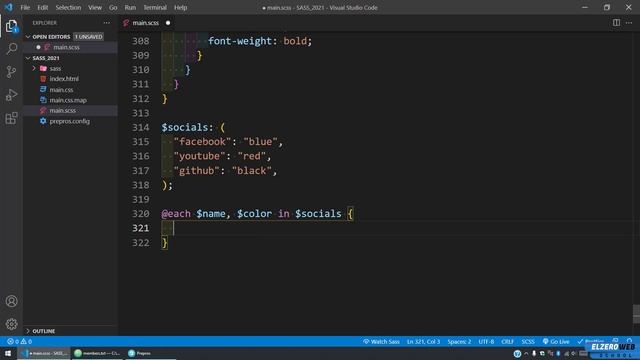Open the Source Control view
Image resolution: width=640 pixels, height=360 pixels.
11,72
